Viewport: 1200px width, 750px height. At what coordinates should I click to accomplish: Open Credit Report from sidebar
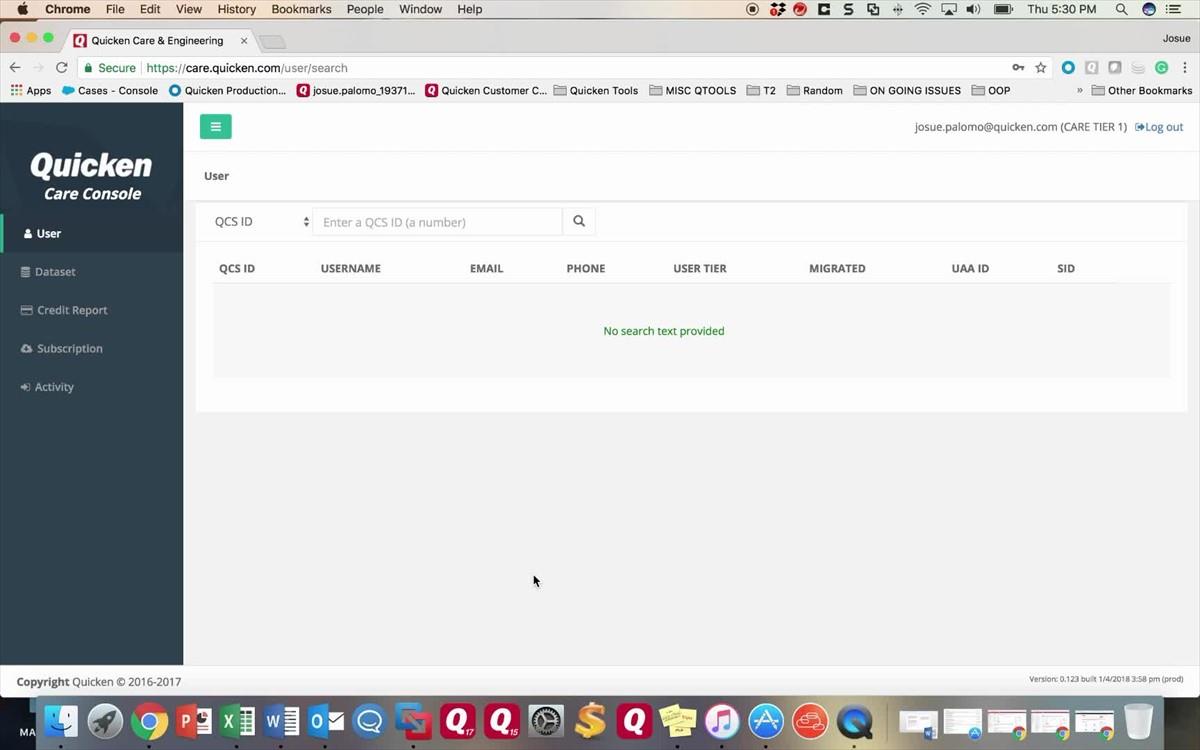tap(71, 310)
